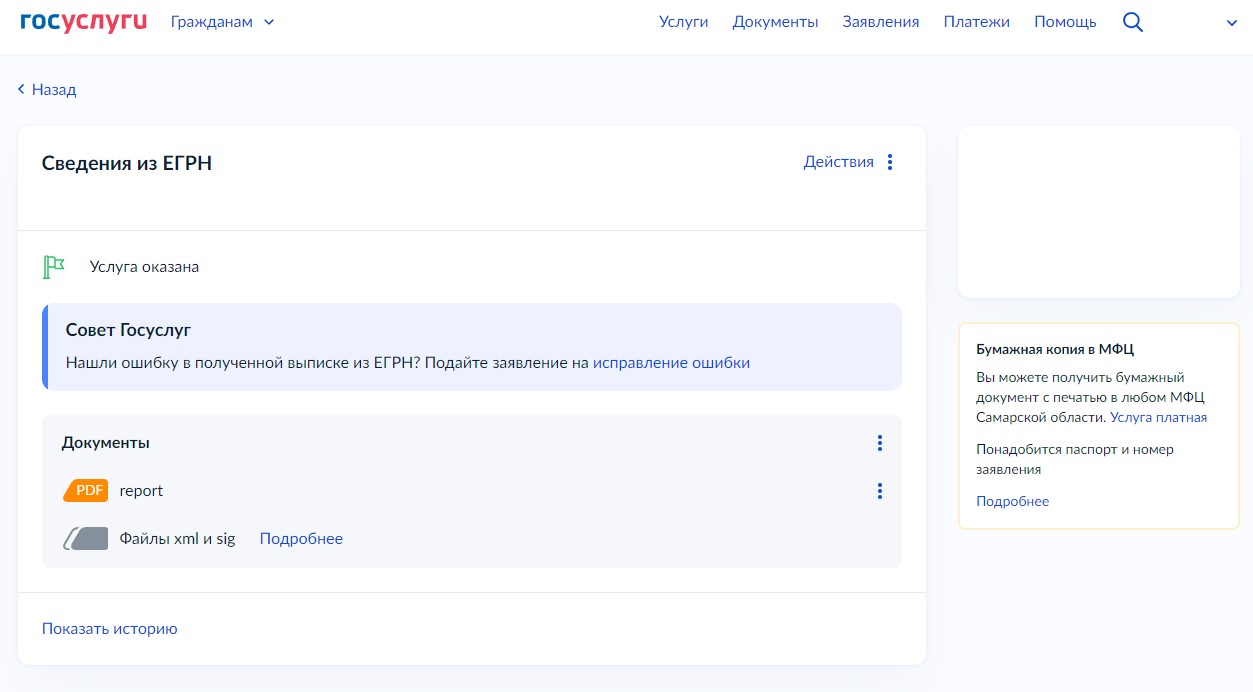Follow the Услуга платная link

point(1158,418)
